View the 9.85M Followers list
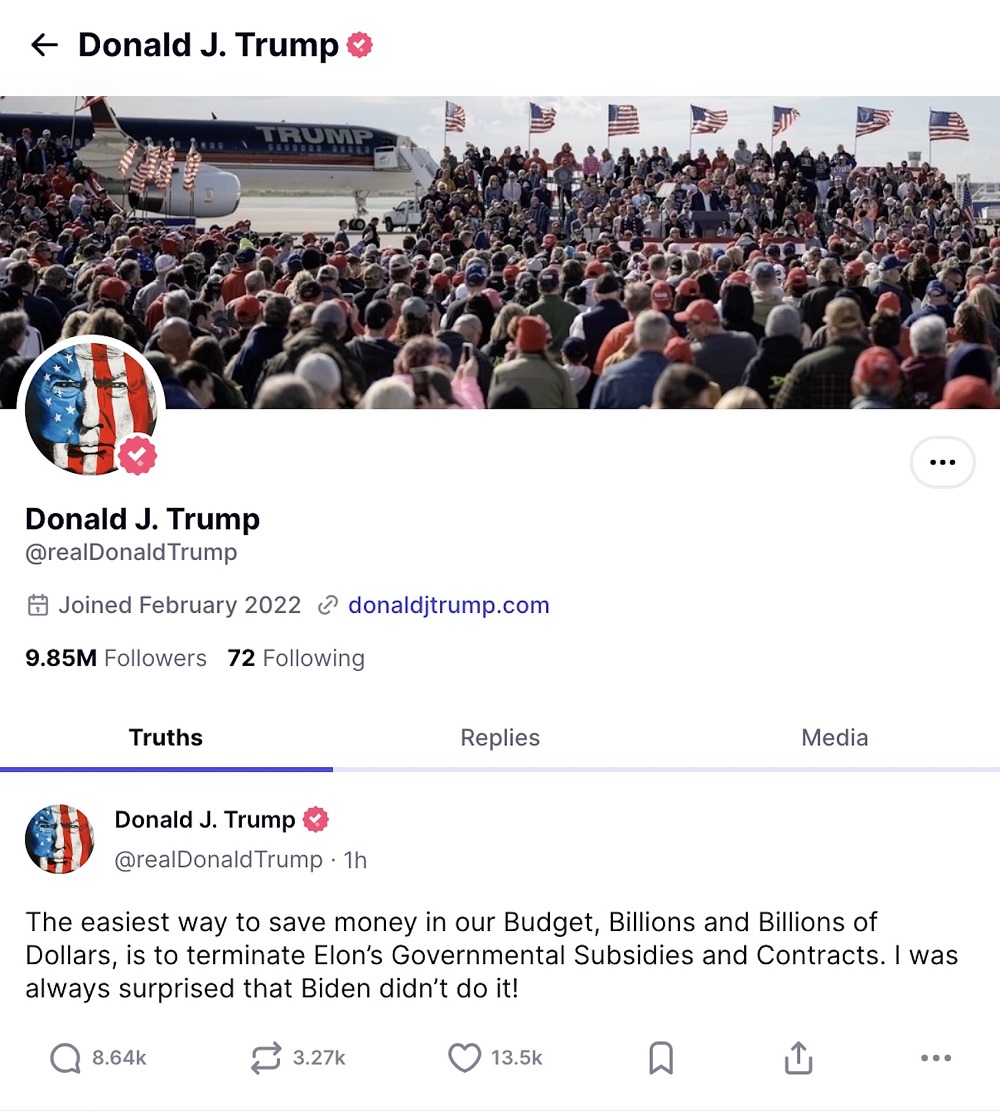Image resolution: width=1000 pixels, height=1111 pixels. (116, 658)
